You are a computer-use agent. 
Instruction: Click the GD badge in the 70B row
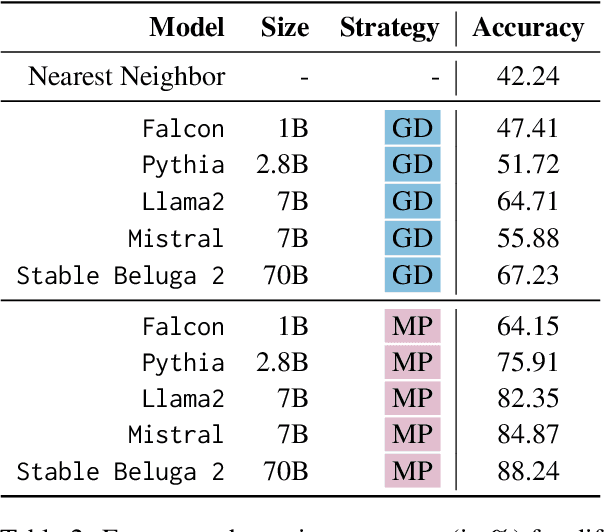coord(412,273)
